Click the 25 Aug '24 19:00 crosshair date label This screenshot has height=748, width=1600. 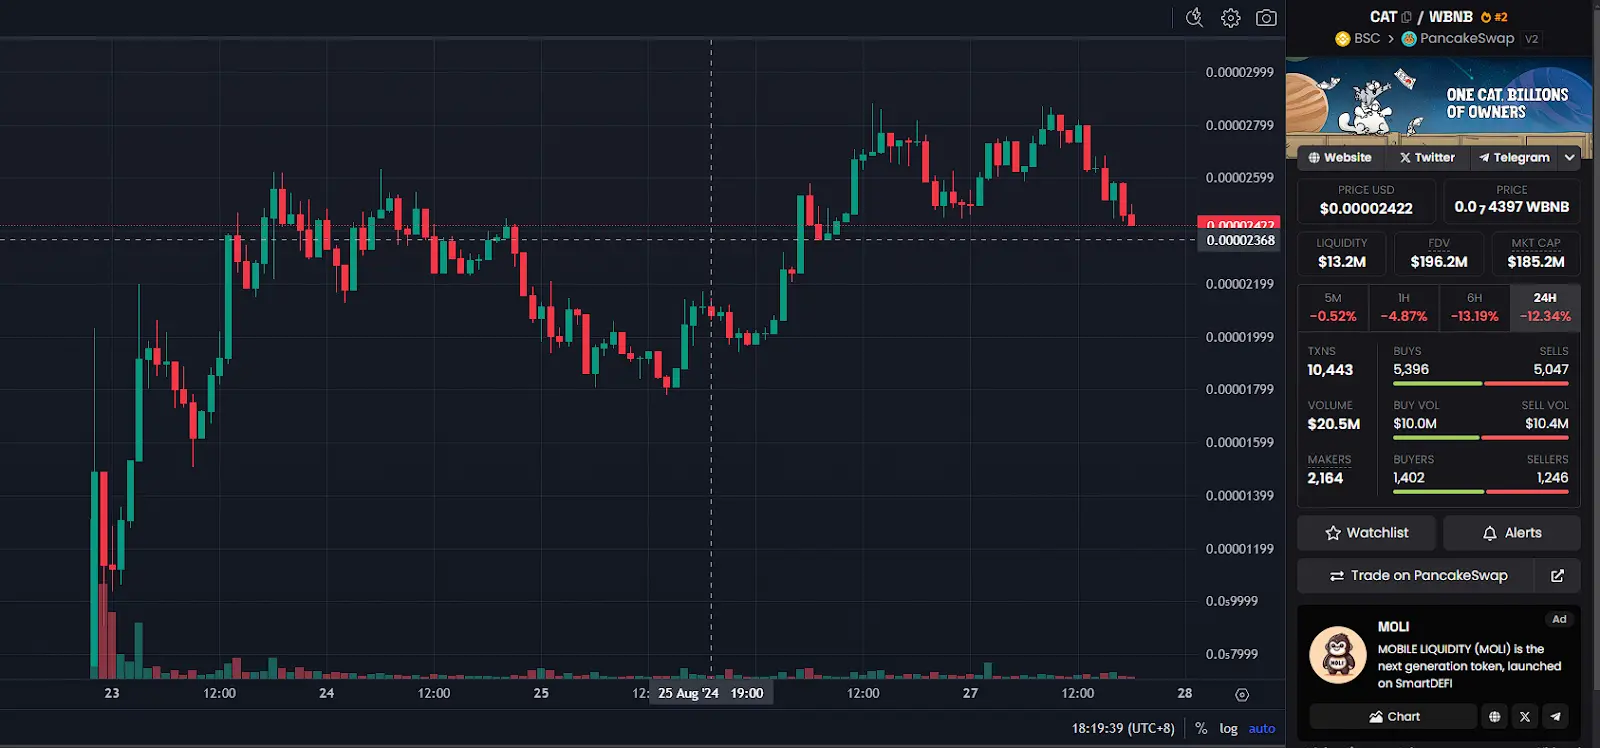[x=711, y=693]
